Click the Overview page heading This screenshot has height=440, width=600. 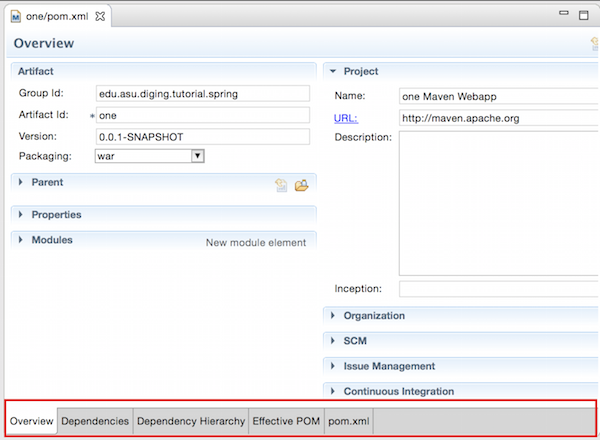tap(44, 43)
